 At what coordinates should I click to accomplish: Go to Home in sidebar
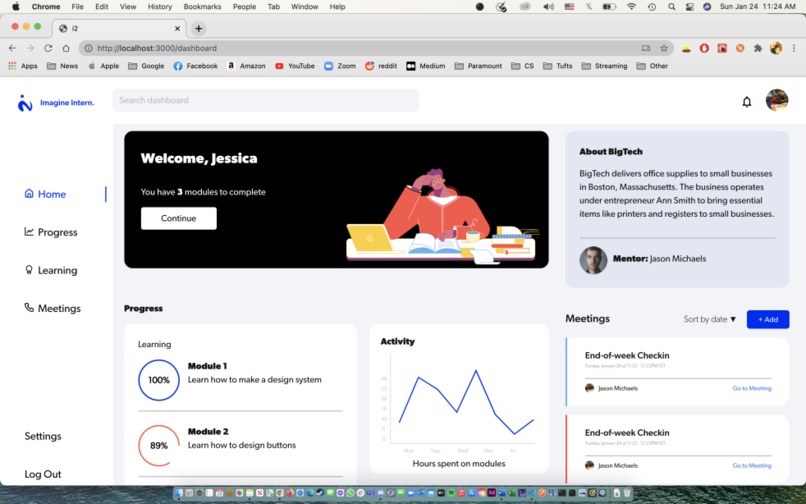45,194
